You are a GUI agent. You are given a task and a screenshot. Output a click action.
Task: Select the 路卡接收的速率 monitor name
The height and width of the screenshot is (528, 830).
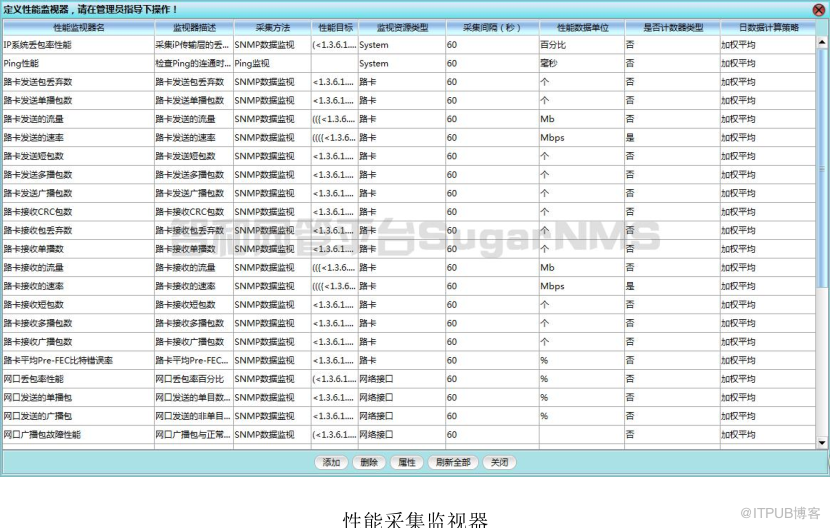click(33, 286)
